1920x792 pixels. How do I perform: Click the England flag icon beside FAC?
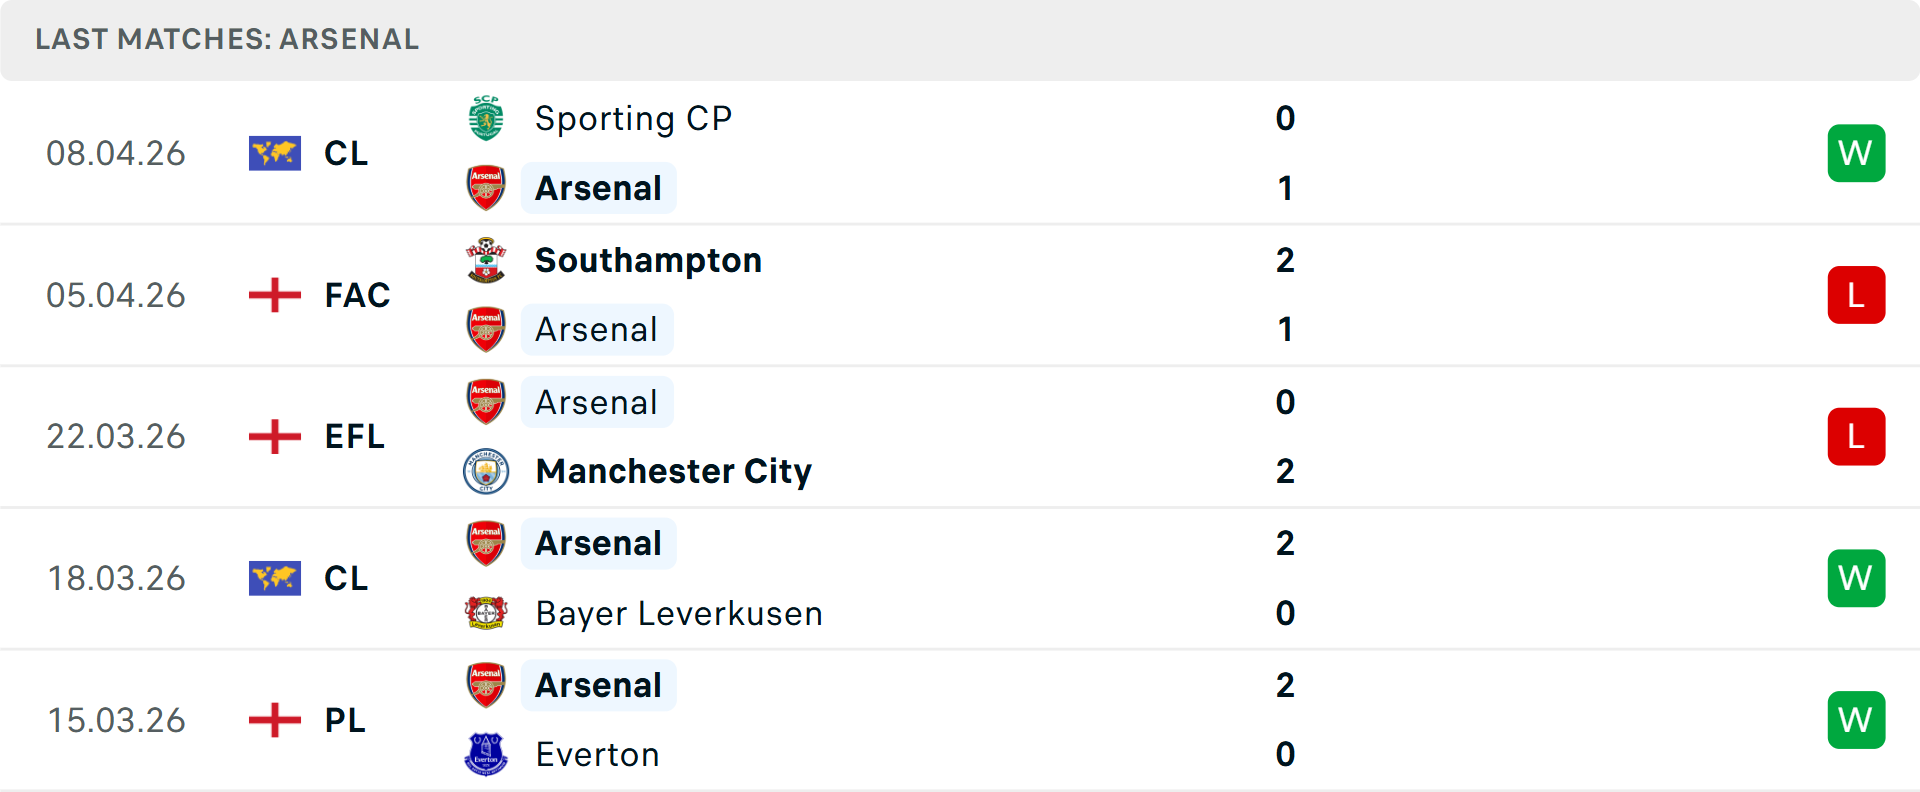pyautogui.click(x=275, y=294)
